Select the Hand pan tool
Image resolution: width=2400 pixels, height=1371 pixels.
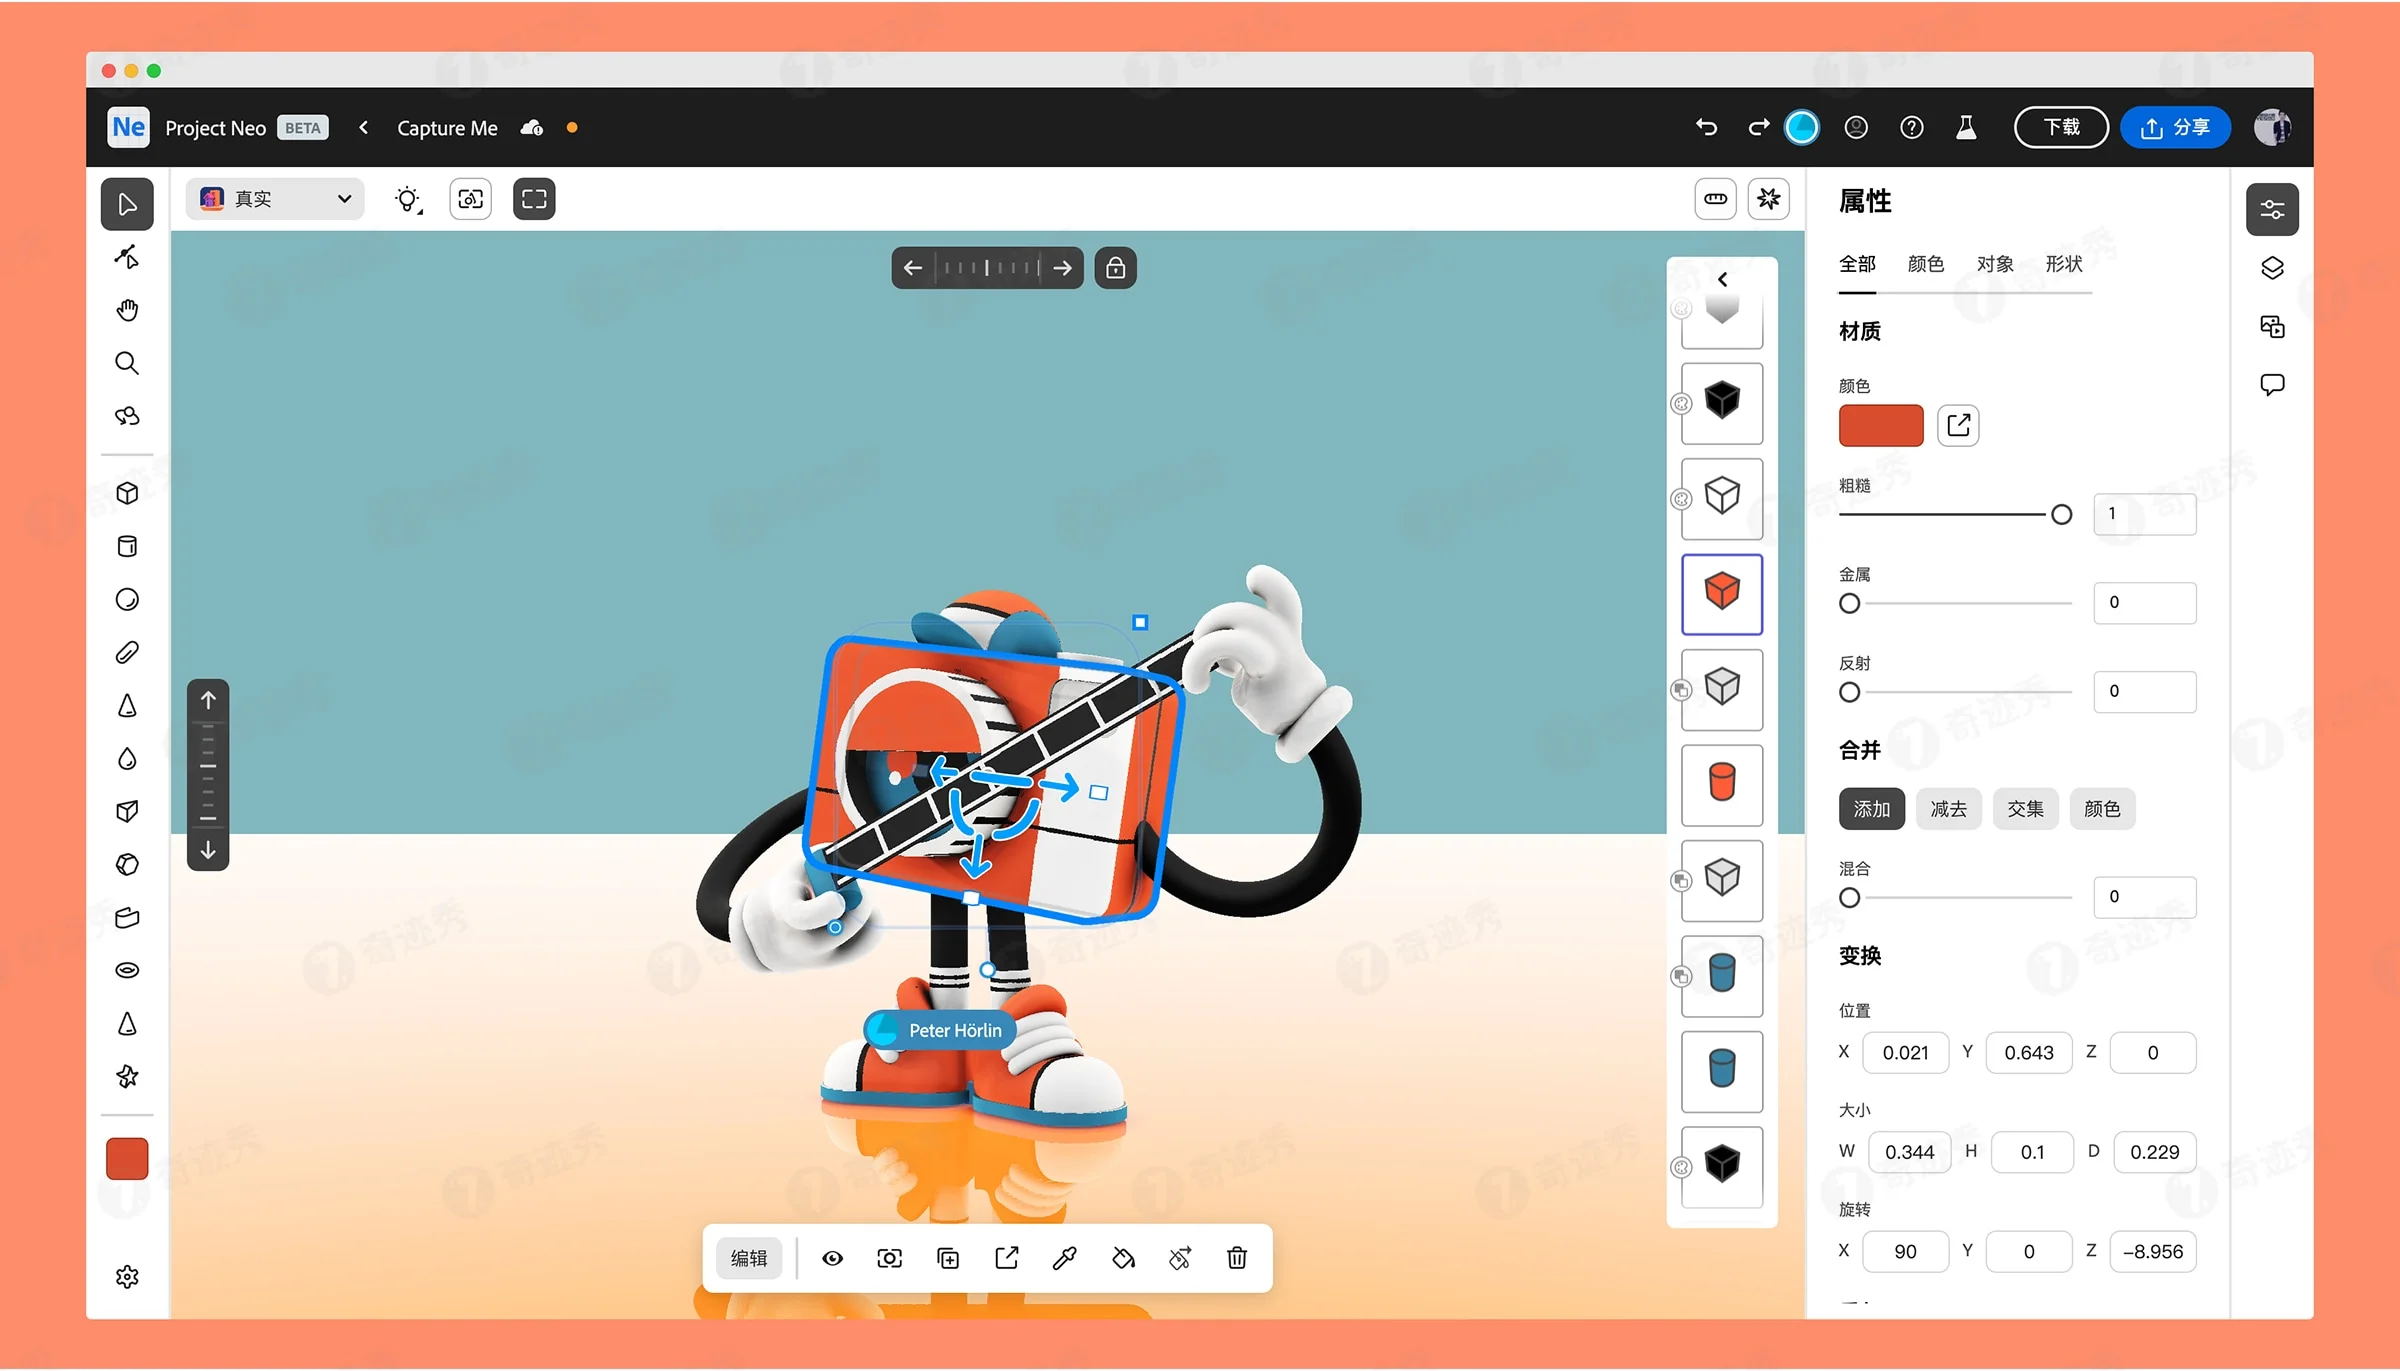pos(127,309)
